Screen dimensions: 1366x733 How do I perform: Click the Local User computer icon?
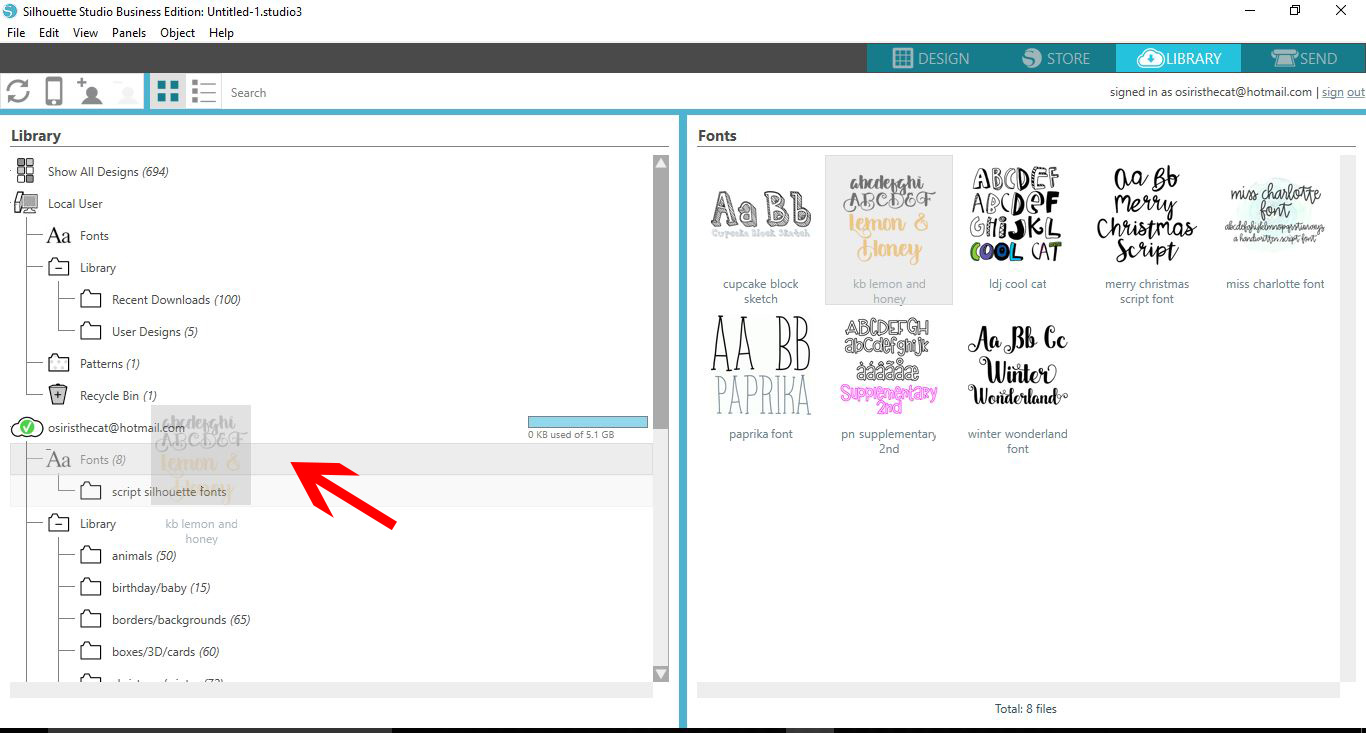tap(26, 203)
